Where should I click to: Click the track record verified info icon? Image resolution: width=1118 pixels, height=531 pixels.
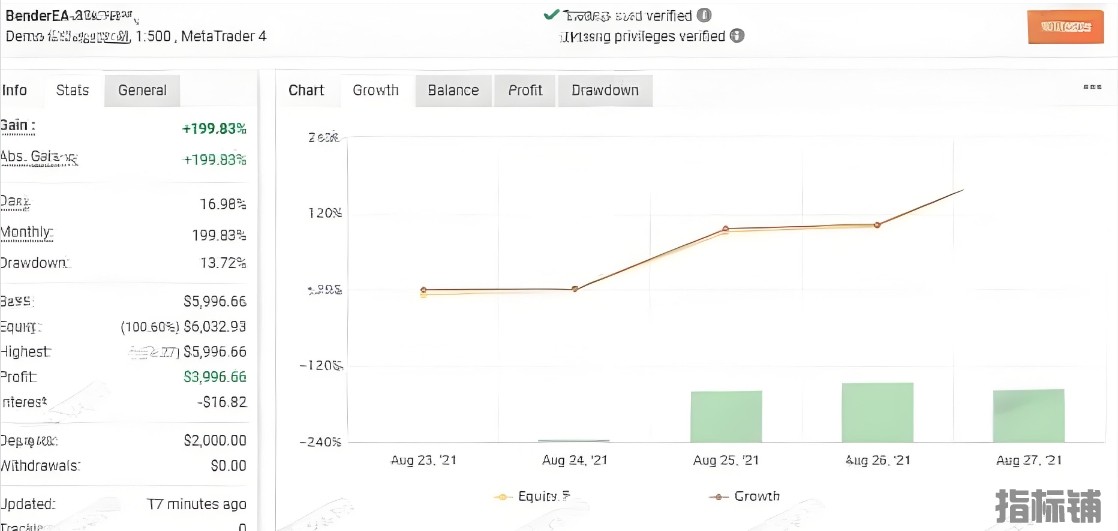pos(704,16)
